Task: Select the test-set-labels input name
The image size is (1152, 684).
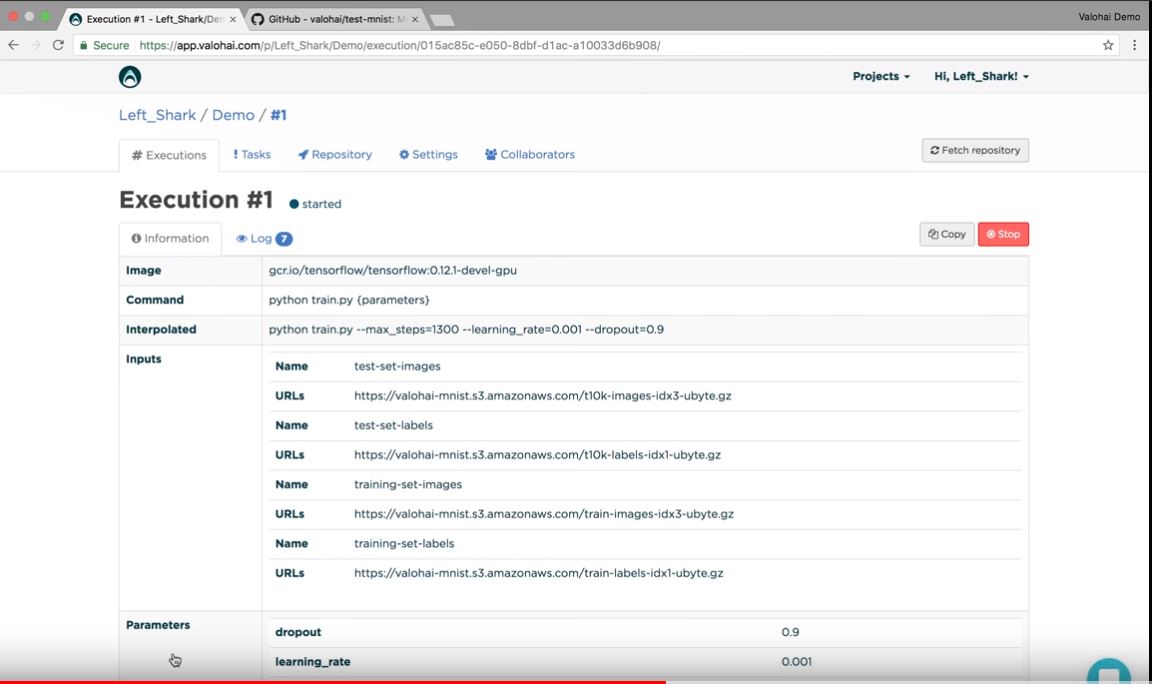Action: [393, 425]
